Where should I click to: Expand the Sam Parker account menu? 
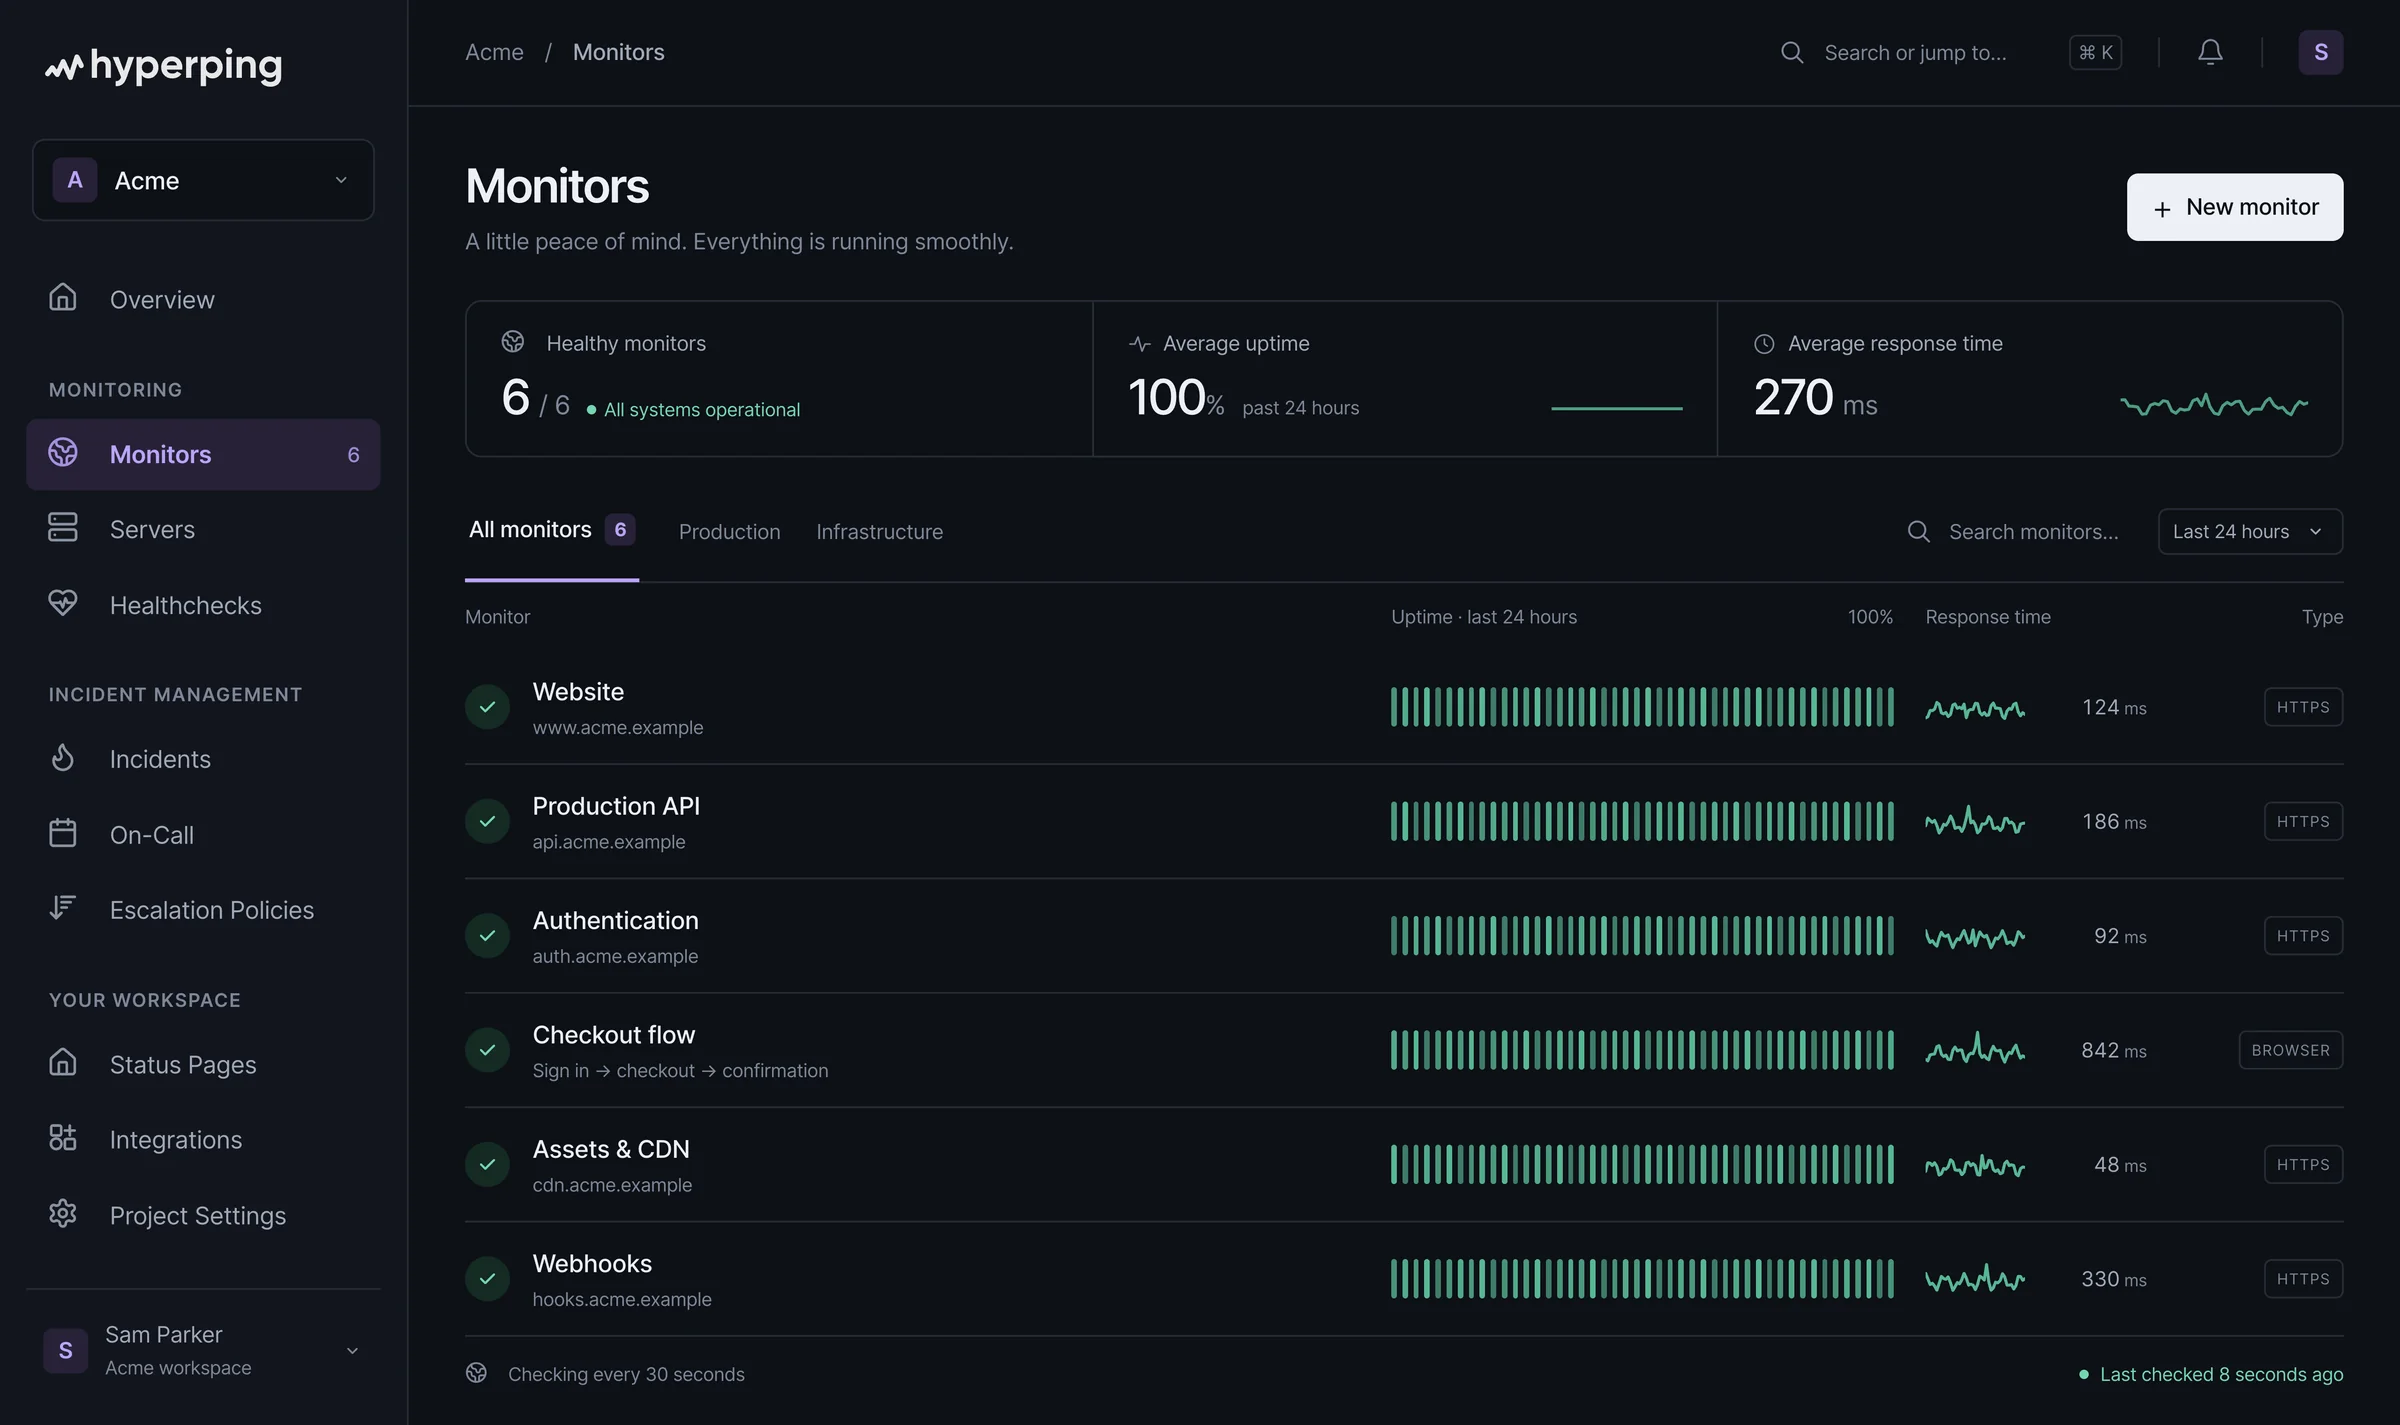(x=203, y=1350)
